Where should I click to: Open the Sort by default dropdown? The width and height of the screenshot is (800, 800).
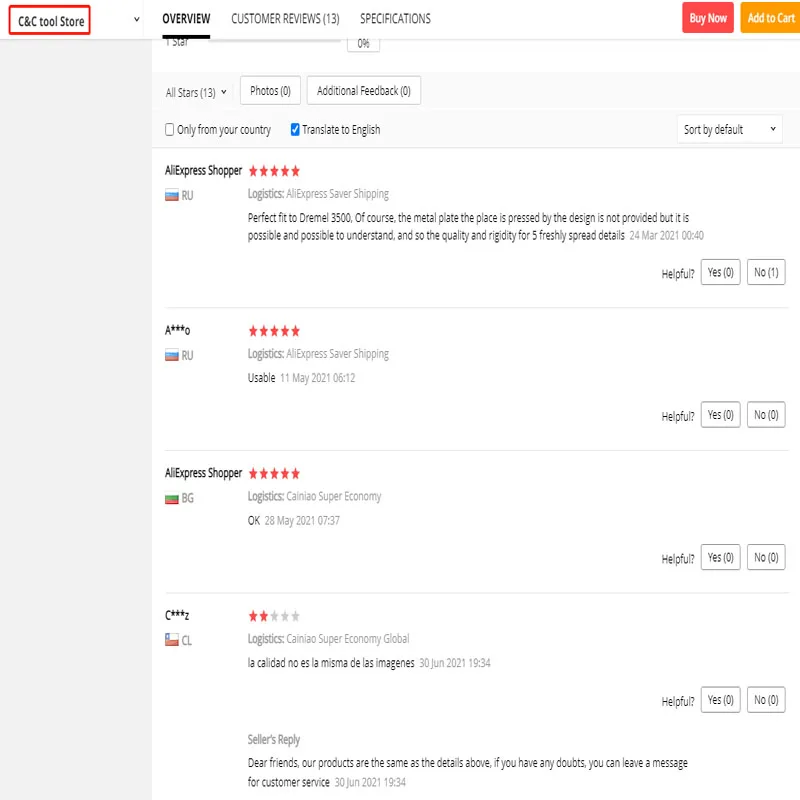[x=729, y=130]
